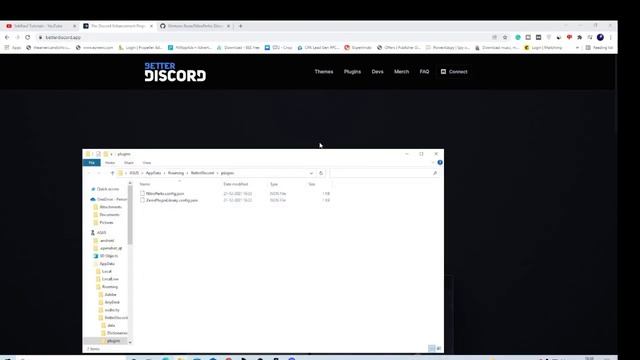
Task: Click the browser back arrow
Action: coord(7,37)
